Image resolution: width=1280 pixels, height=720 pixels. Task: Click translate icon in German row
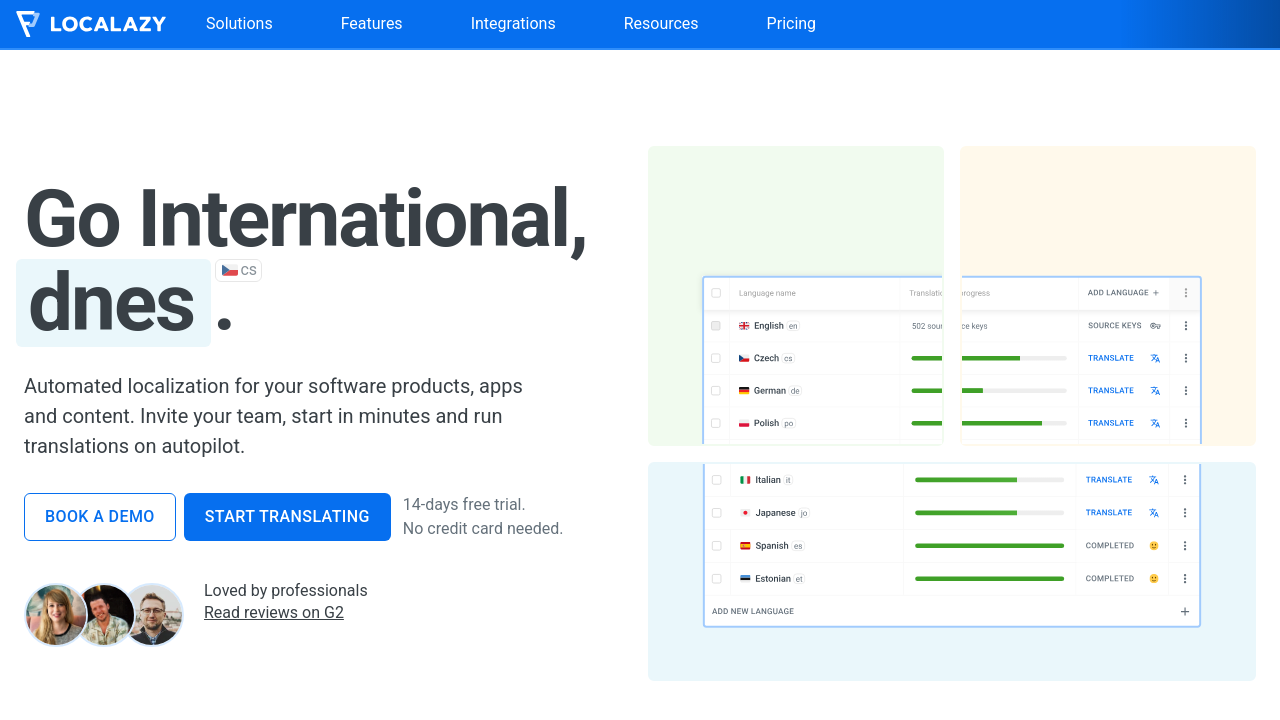click(1155, 391)
